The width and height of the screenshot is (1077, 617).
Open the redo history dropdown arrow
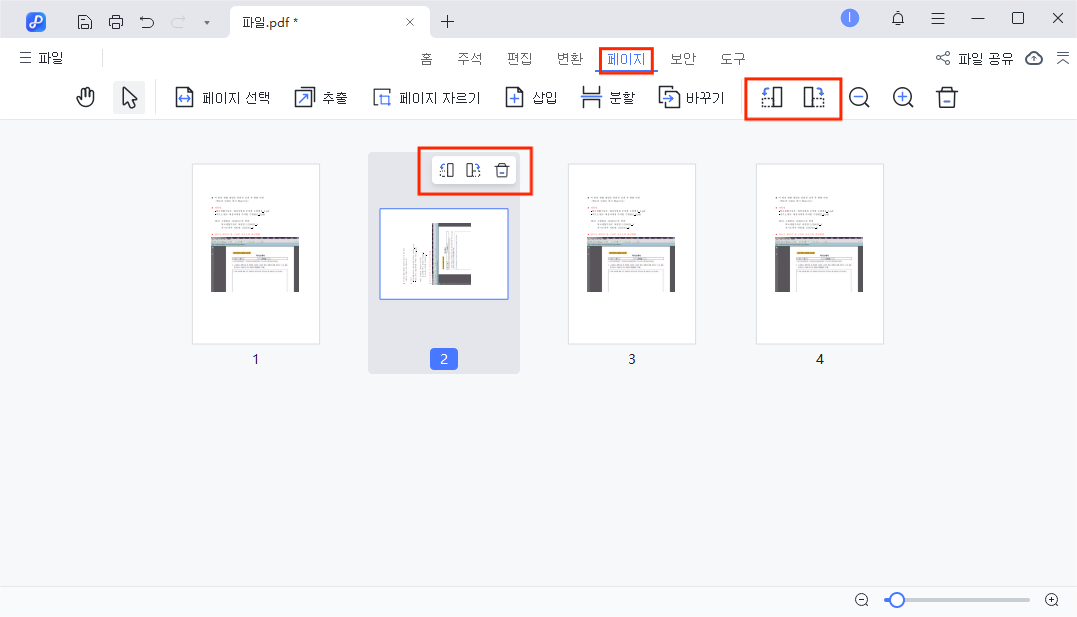click(206, 20)
